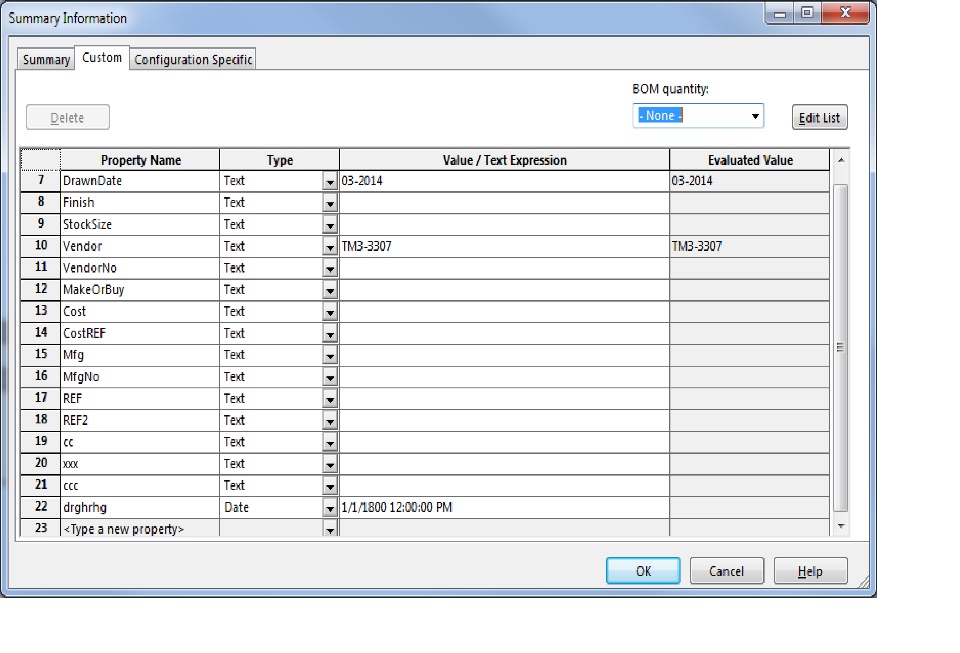
Task: Switch to the Summary tab
Action: click(x=46, y=59)
